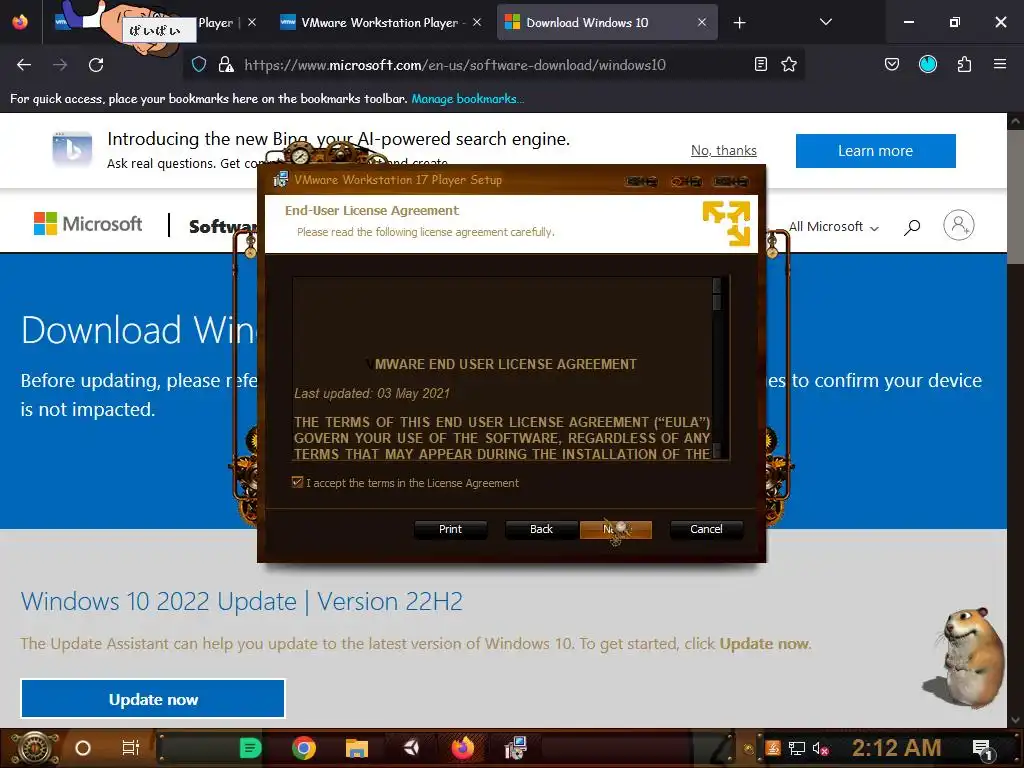
Task: Click Print button in license dialog
Action: [450, 529]
